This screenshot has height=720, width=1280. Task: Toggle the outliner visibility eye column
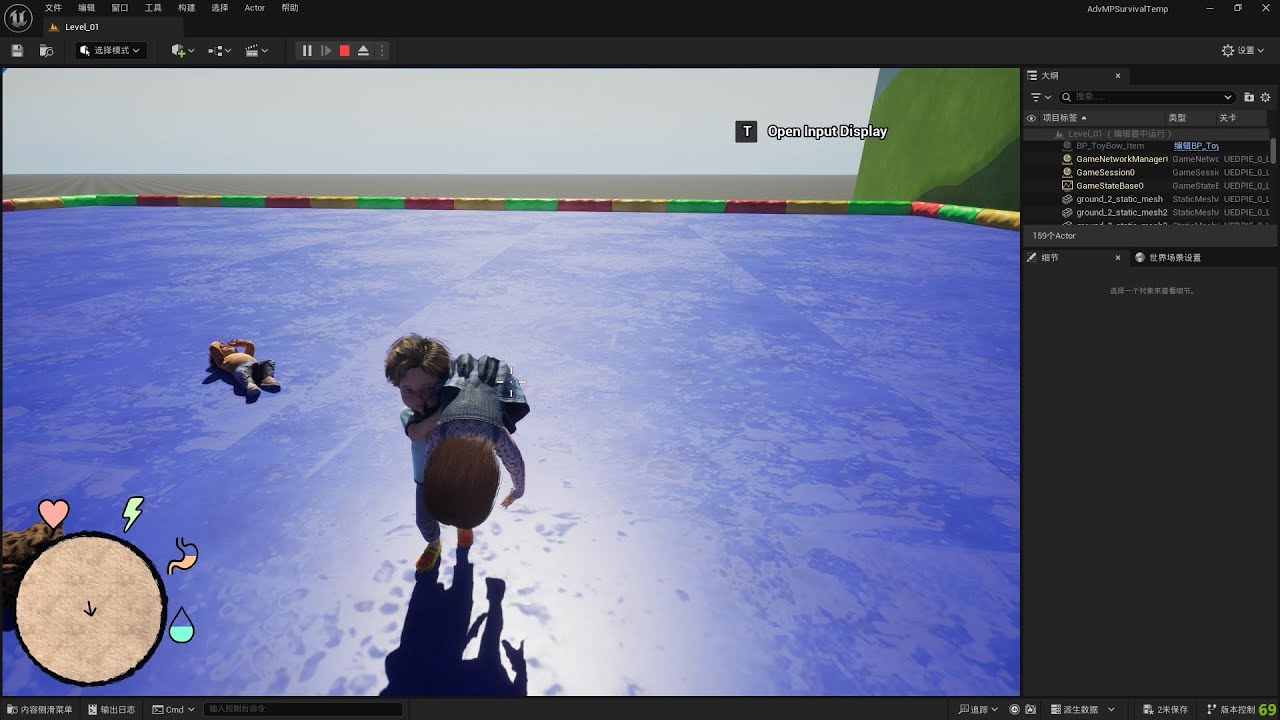(1032, 118)
